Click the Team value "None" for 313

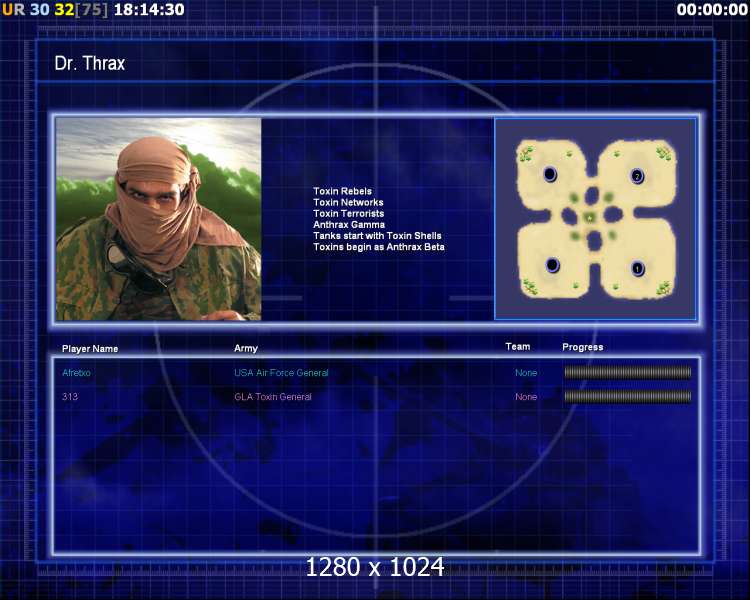pyautogui.click(x=526, y=397)
